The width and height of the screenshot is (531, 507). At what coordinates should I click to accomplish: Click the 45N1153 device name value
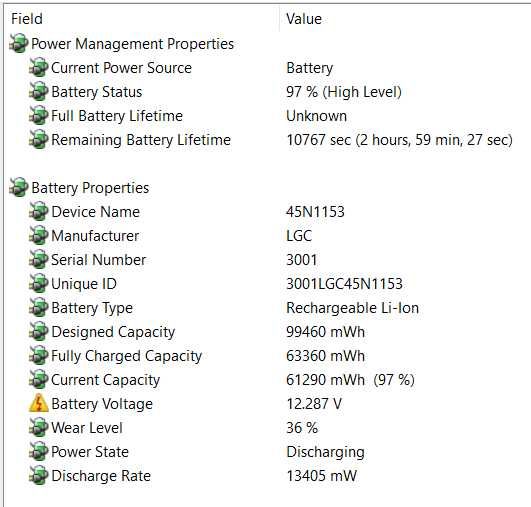[x=315, y=212]
